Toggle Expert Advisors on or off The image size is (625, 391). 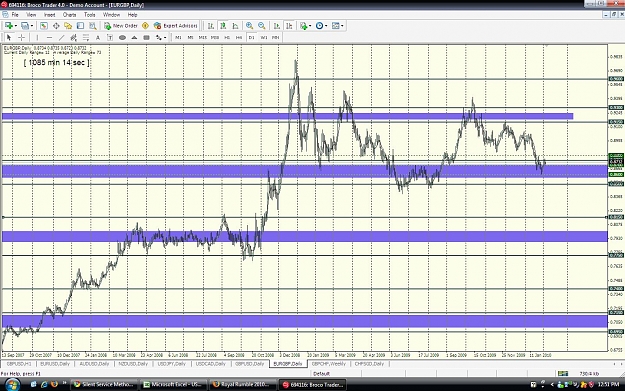(176, 26)
